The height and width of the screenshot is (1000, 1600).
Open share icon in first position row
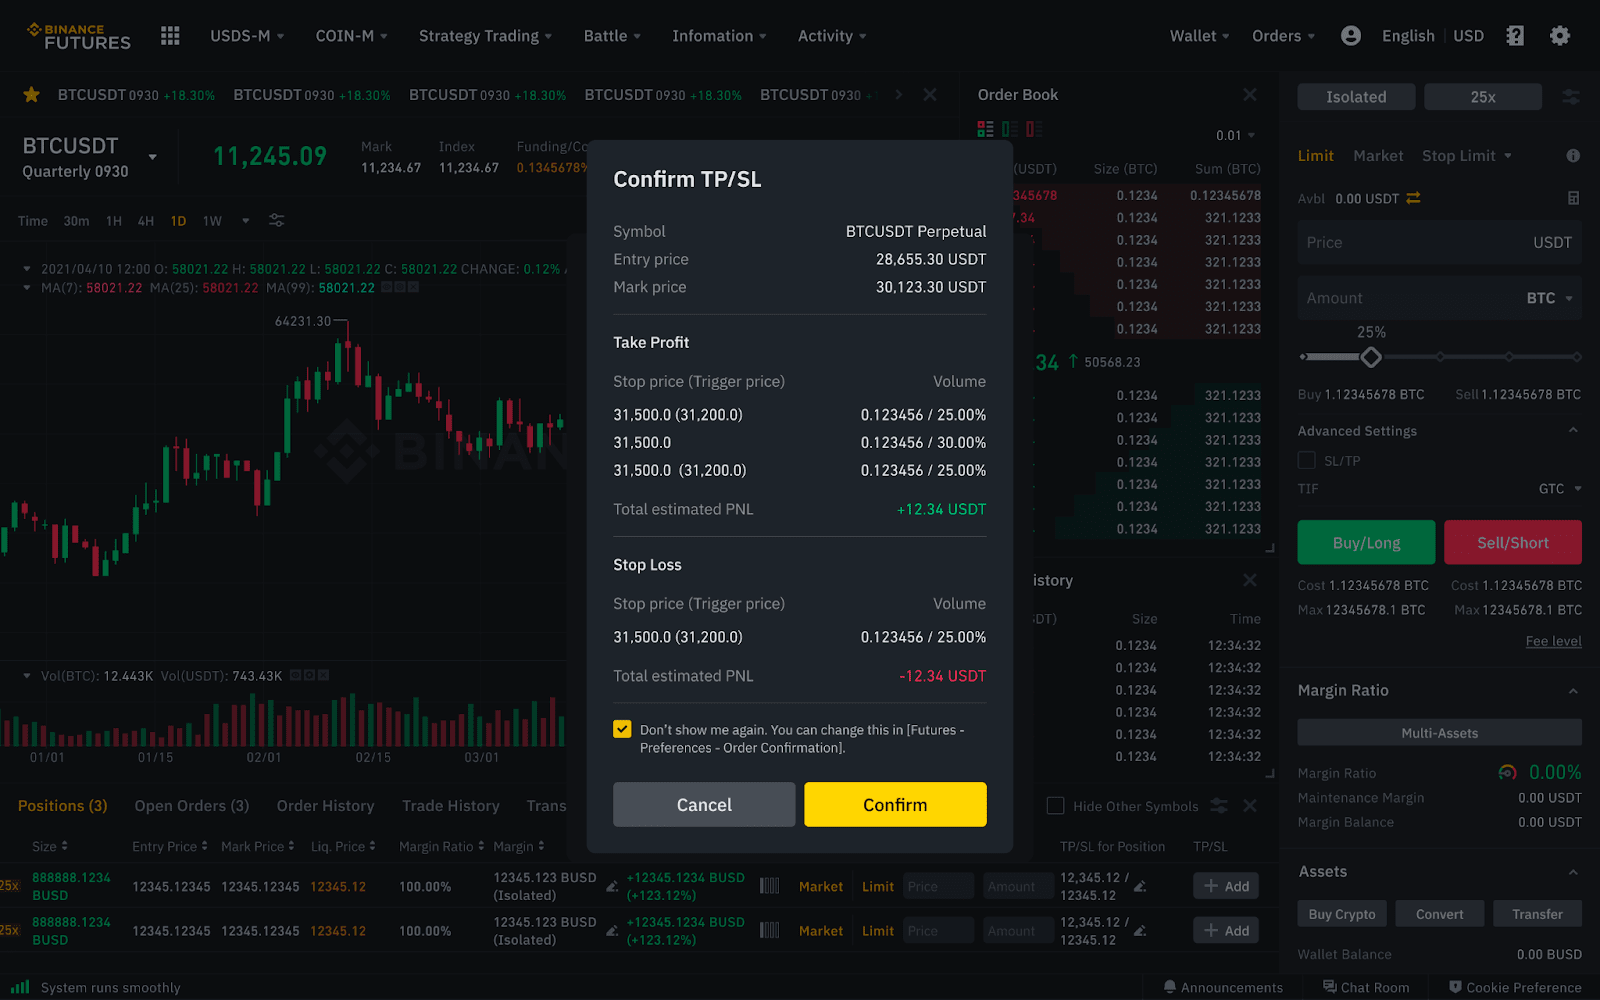[x=769, y=886]
